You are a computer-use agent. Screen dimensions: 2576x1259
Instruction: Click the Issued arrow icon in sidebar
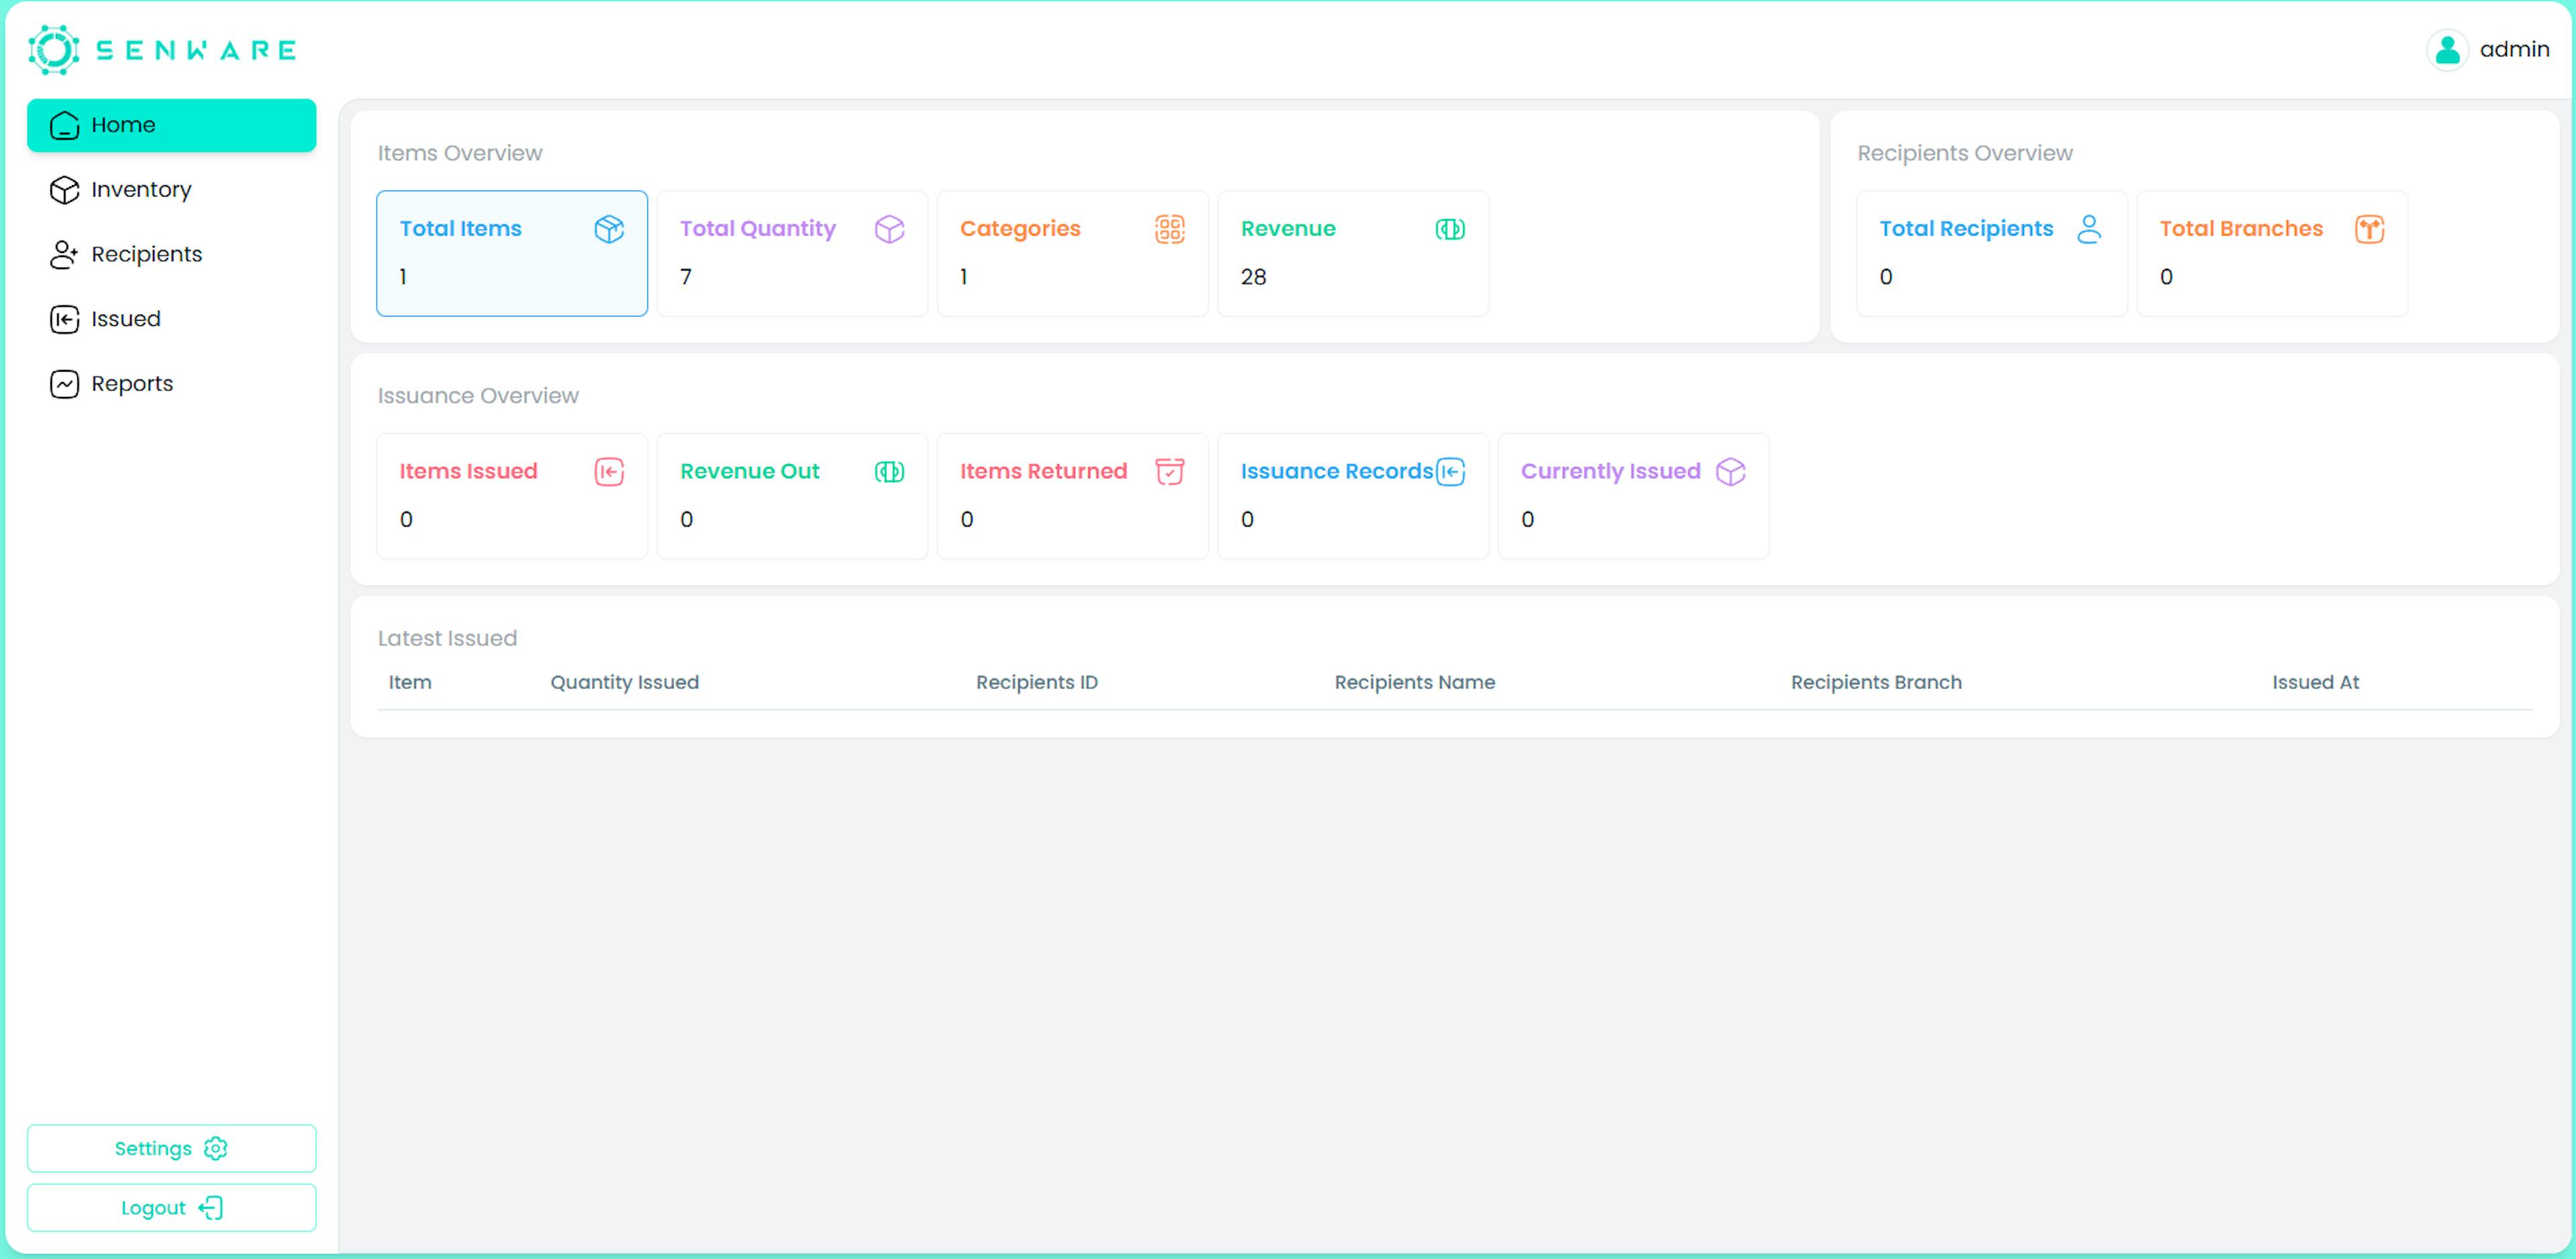point(64,319)
